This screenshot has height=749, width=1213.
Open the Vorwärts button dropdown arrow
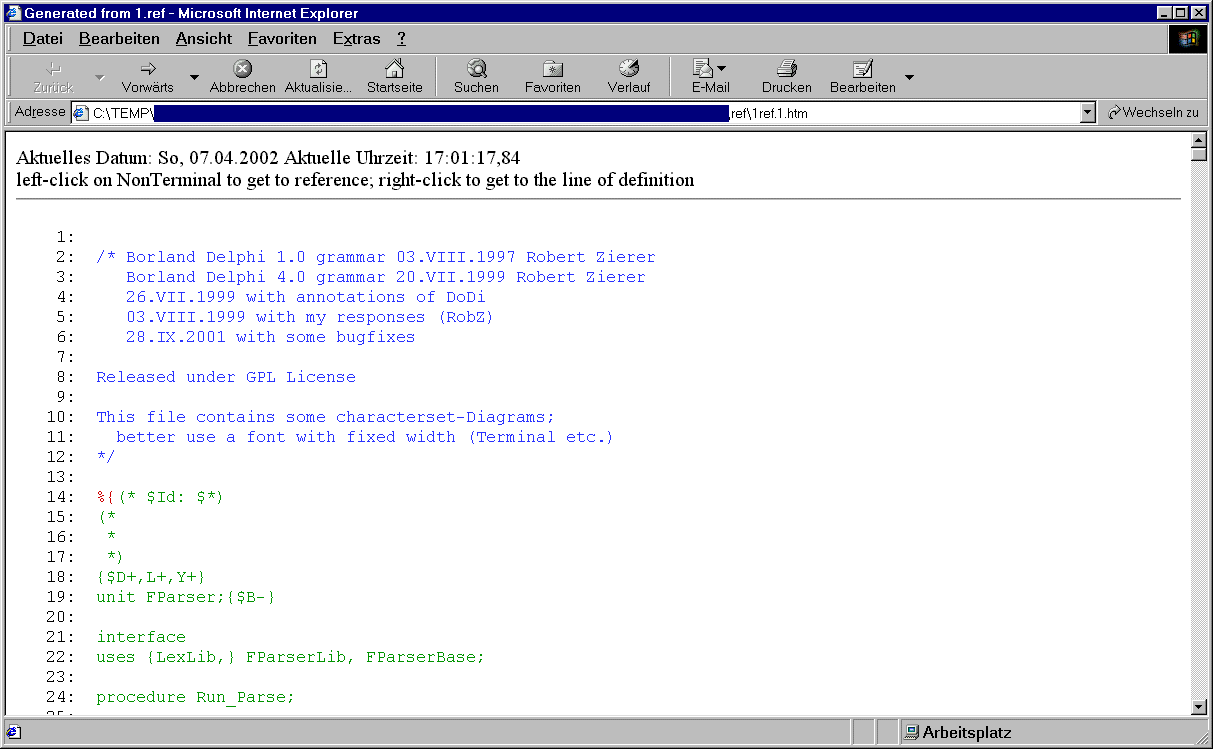pos(193,76)
